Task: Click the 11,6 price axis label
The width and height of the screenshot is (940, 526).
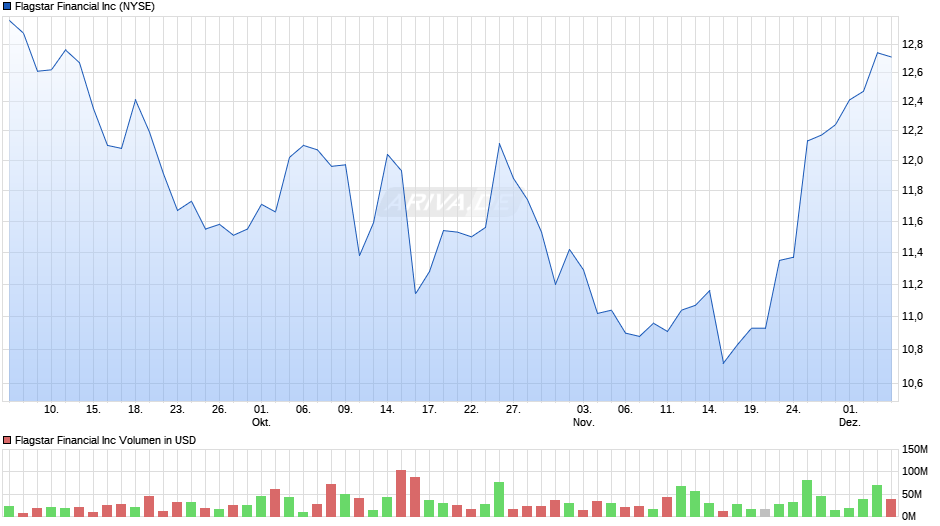Action: (912, 222)
